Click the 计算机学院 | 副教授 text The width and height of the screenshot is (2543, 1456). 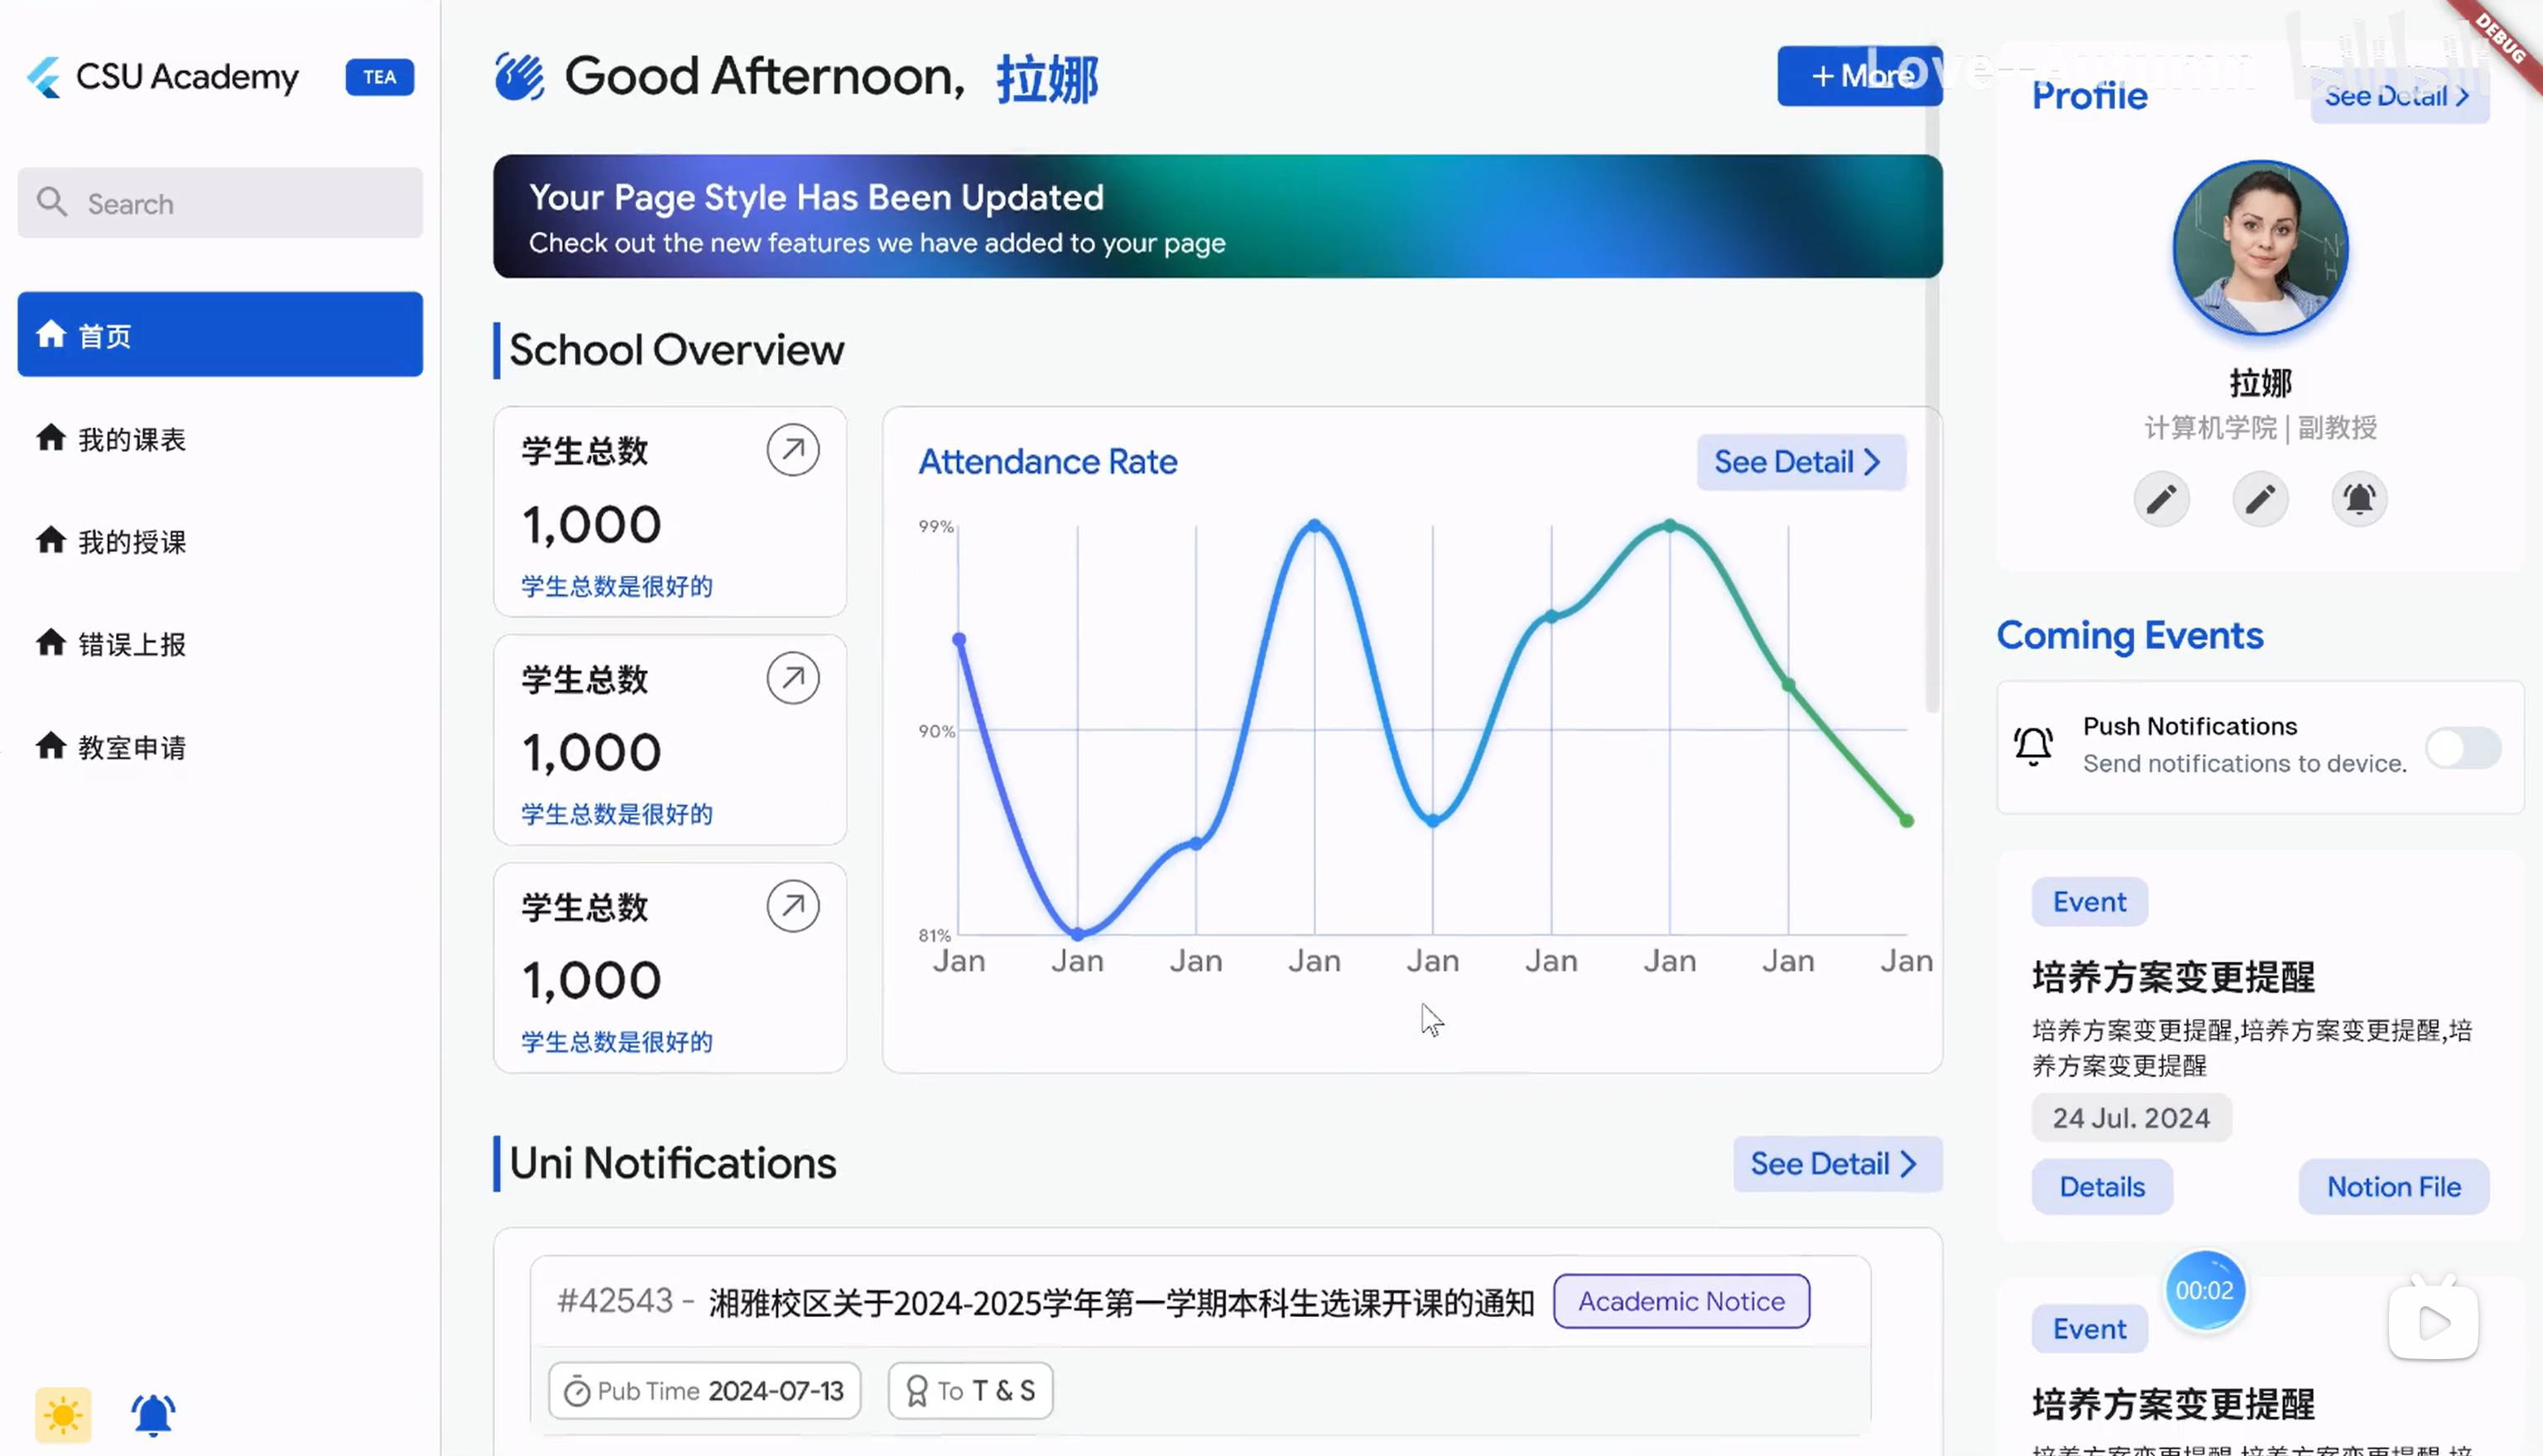(x=2260, y=428)
